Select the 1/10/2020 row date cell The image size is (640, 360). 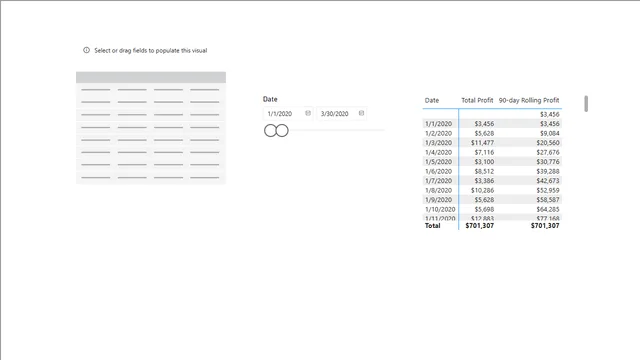point(440,209)
